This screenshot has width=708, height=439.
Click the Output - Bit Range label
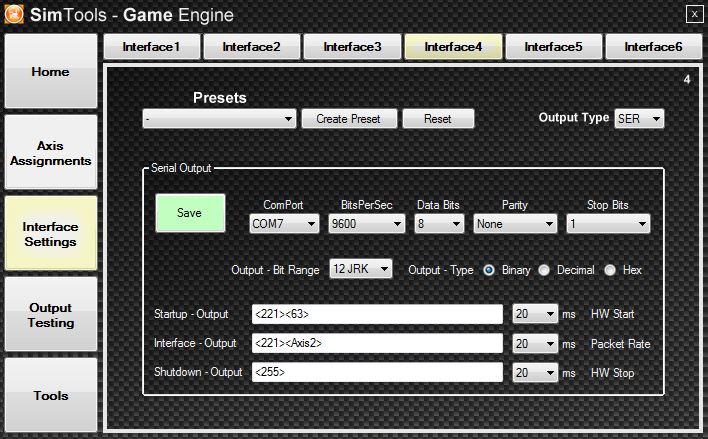(x=275, y=270)
